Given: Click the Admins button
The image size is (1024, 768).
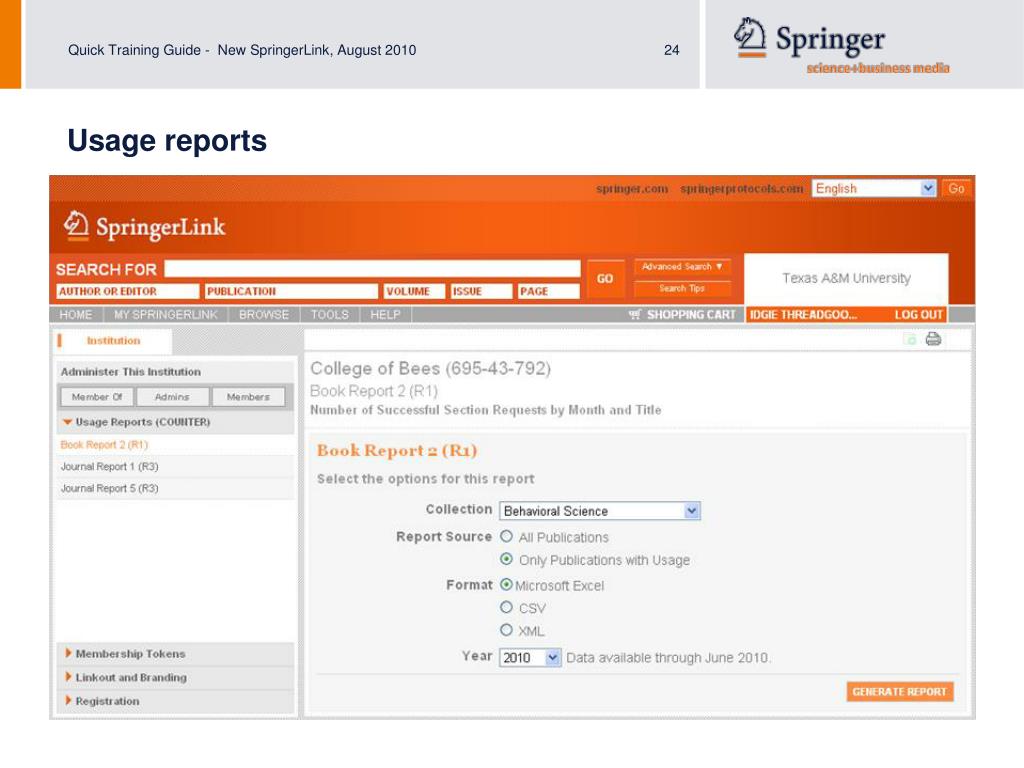Looking at the screenshot, I should pos(172,396).
